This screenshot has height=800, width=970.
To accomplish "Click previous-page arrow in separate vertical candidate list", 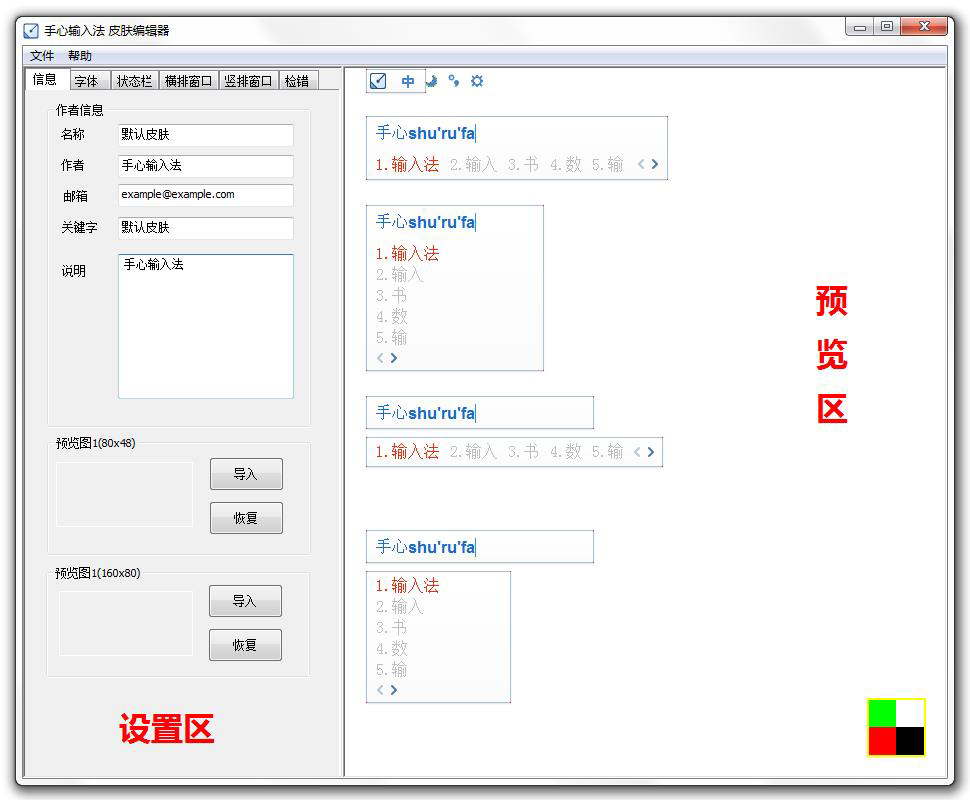I will point(380,689).
